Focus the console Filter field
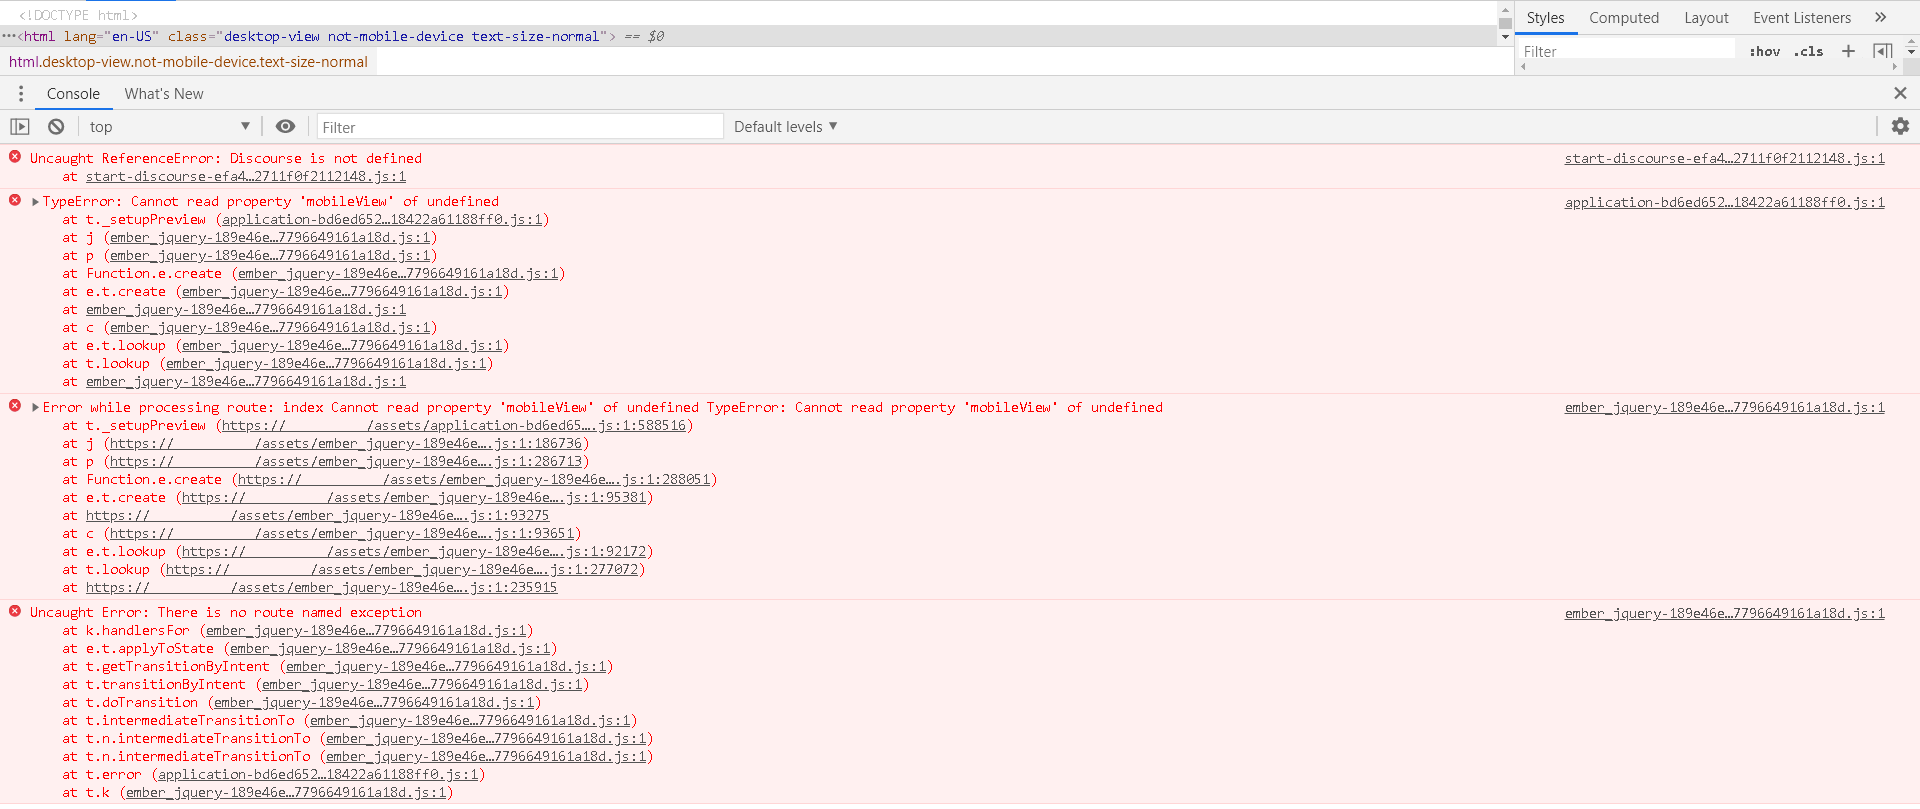 click(520, 127)
